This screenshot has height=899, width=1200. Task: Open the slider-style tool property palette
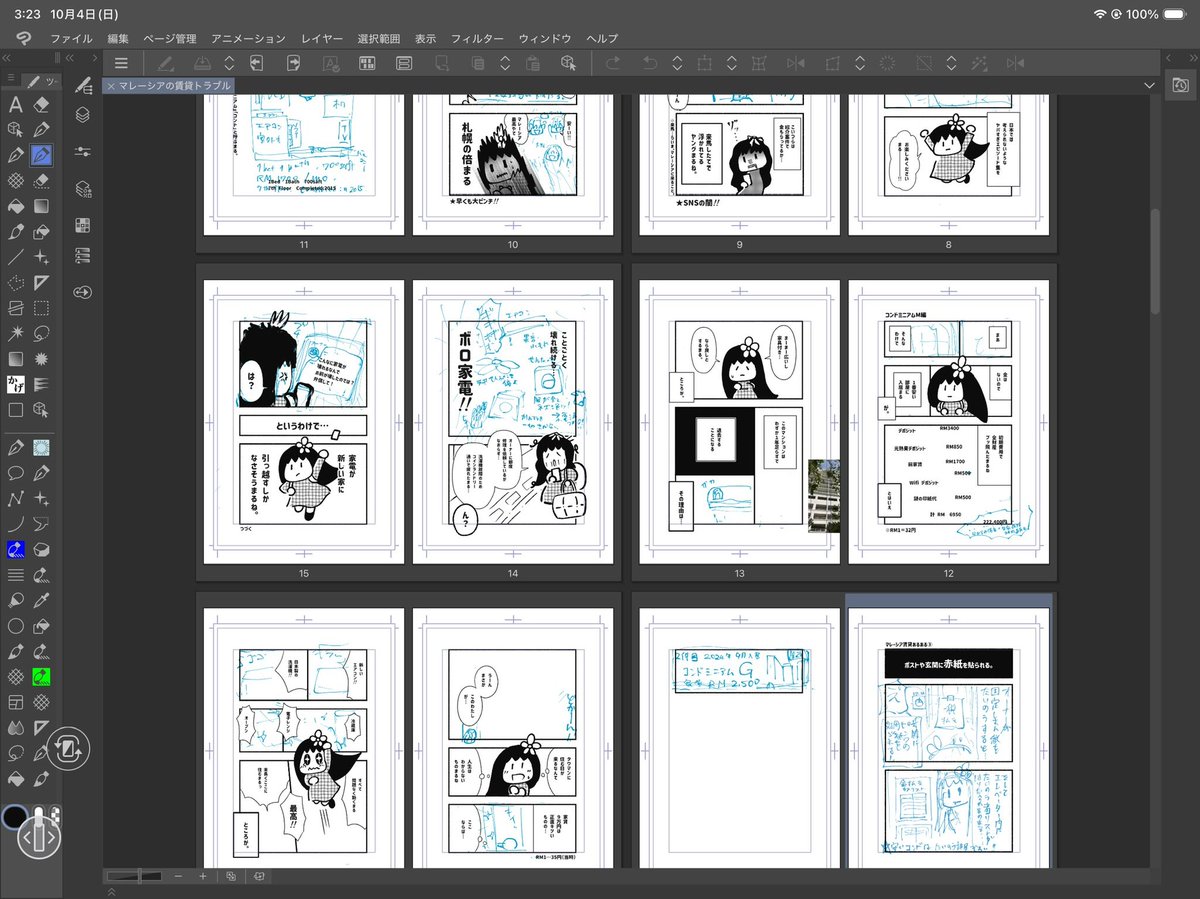pos(83,152)
